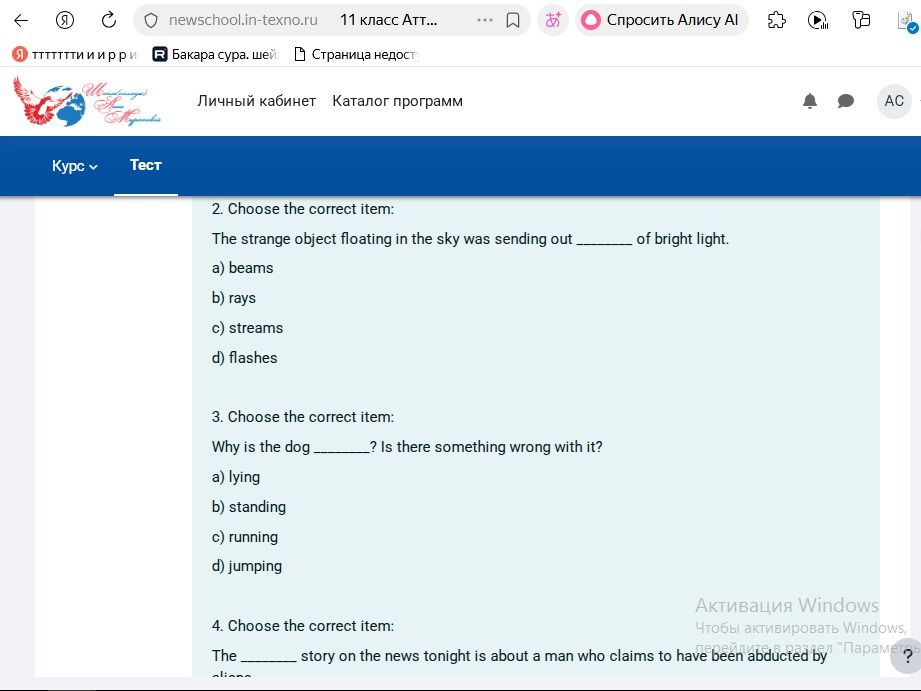Expand the Курс dropdown menu
Image resolution: width=921 pixels, height=691 pixels.
[x=75, y=166]
